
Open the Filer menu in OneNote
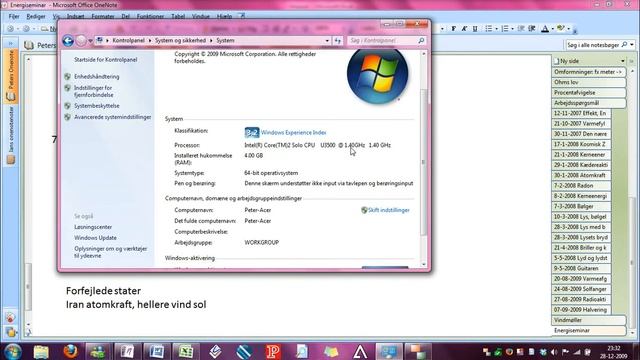point(14,17)
